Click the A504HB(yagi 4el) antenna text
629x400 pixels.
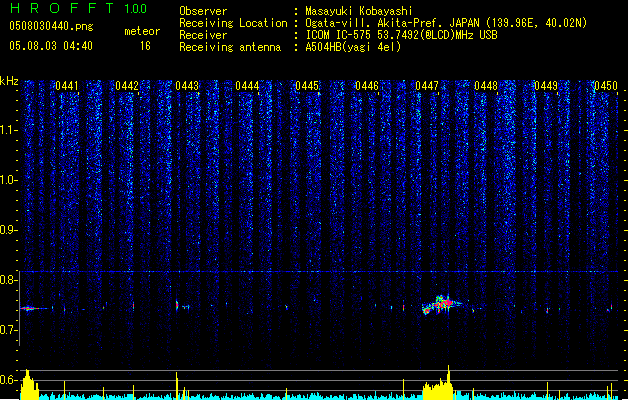tap(353, 47)
